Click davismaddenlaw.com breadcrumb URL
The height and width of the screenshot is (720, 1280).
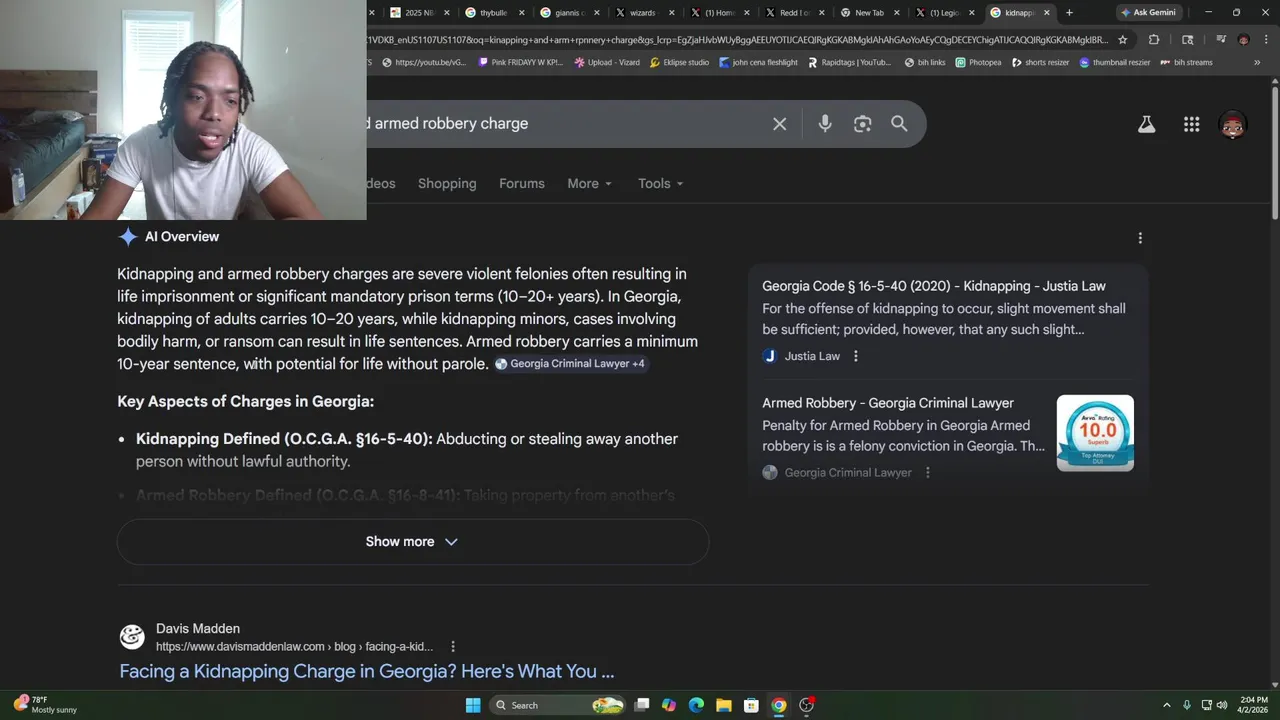[x=294, y=647]
